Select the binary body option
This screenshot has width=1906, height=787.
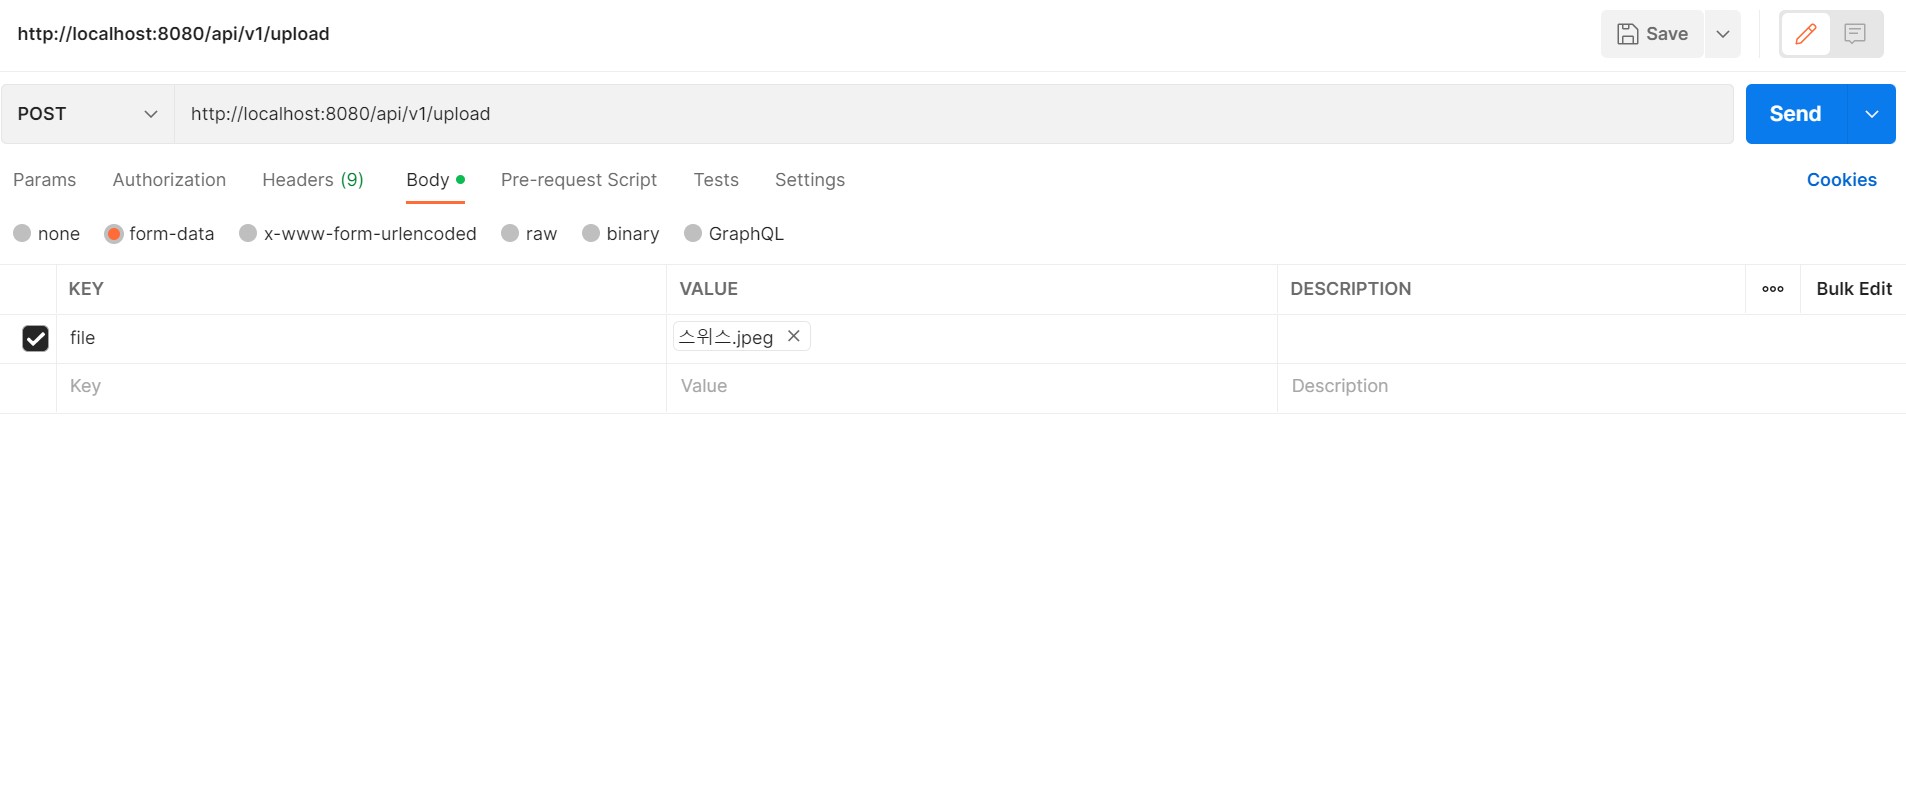pos(591,233)
